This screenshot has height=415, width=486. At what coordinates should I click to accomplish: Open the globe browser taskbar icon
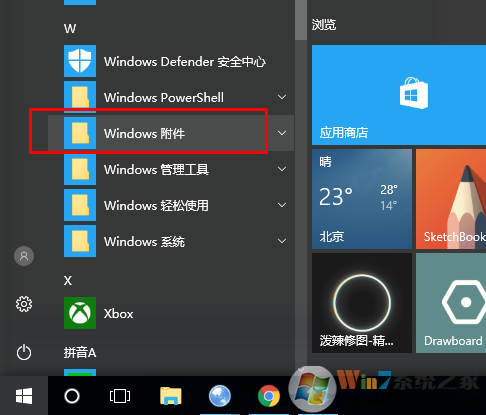[x=220, y=396]
